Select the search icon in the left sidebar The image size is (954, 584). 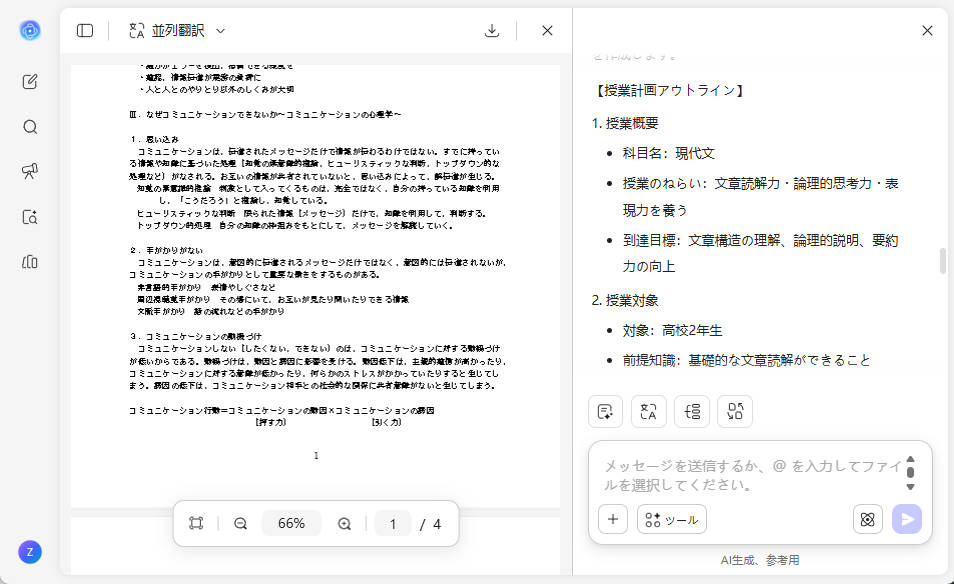click(x=30, y=126)
